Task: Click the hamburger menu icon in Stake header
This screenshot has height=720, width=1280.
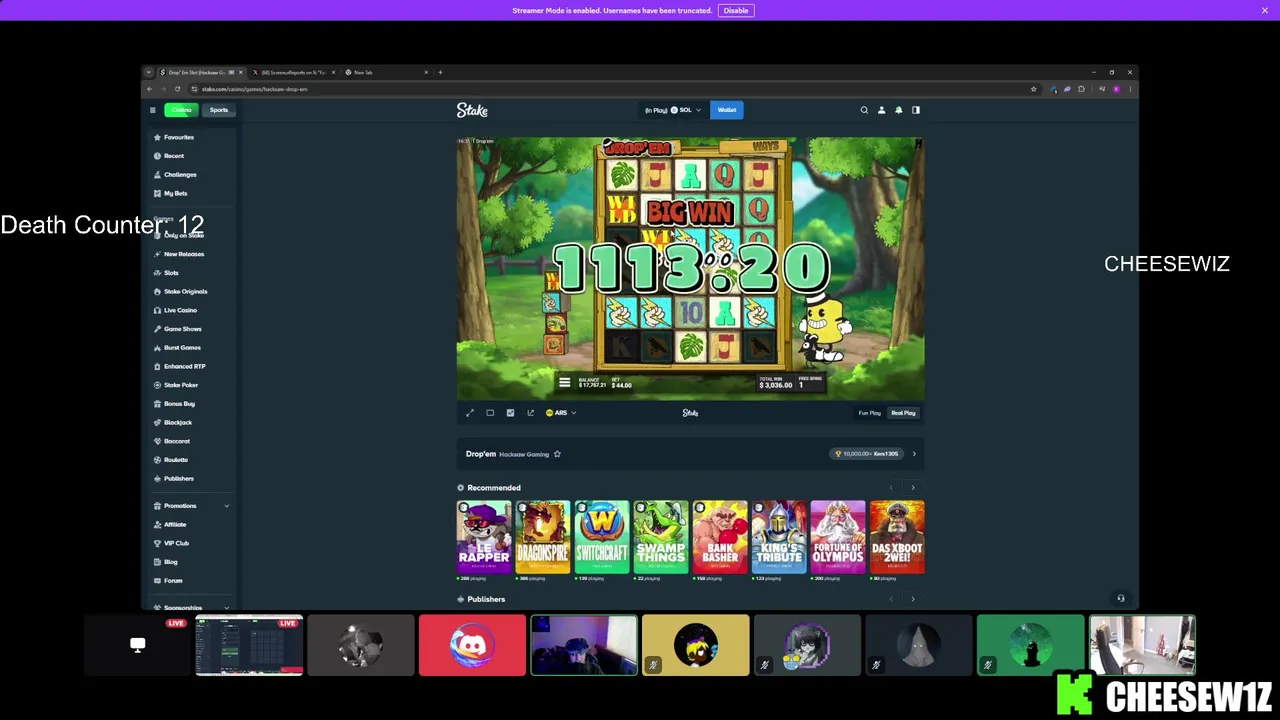Action: coord(153,110)
